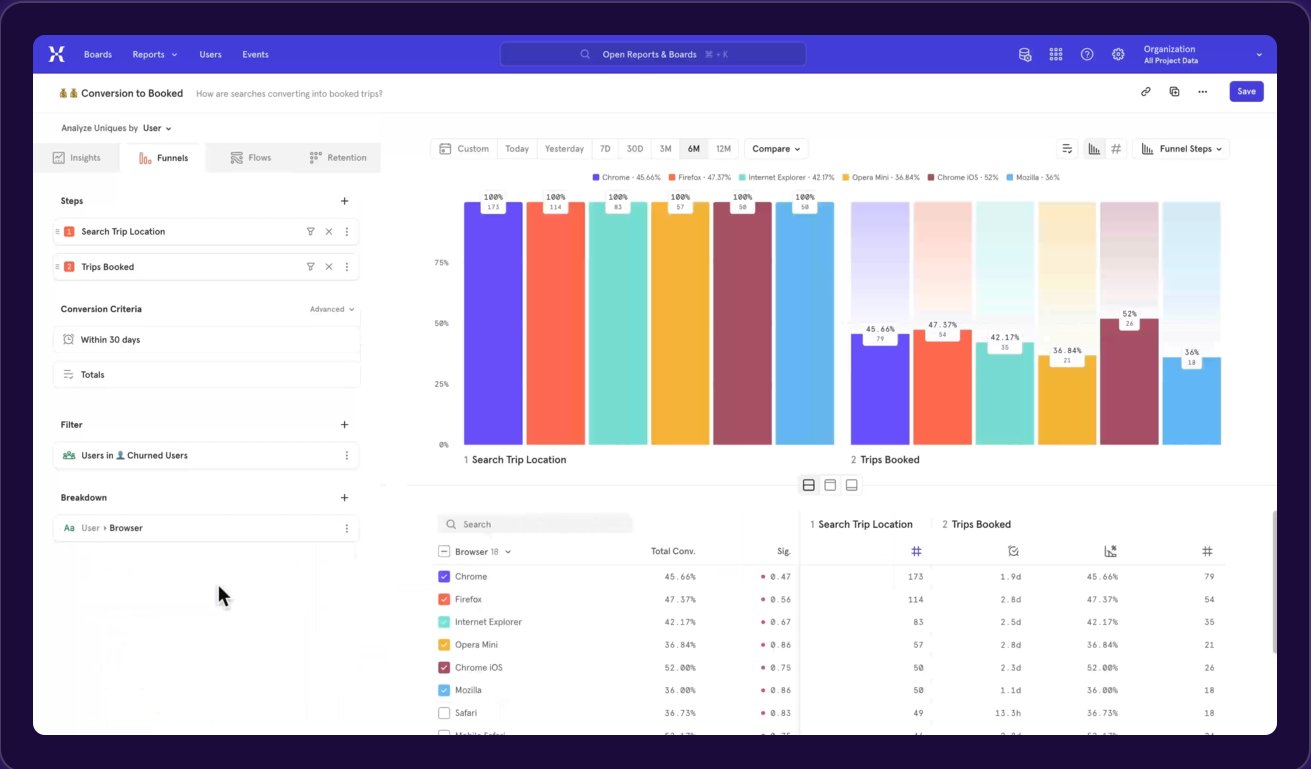Image resolution: width=1311 pixels, height=769 pixels.
Task: Open the Advanced conversion criteria dropdown
Action: pyautogui.click(x=332, y=309)
